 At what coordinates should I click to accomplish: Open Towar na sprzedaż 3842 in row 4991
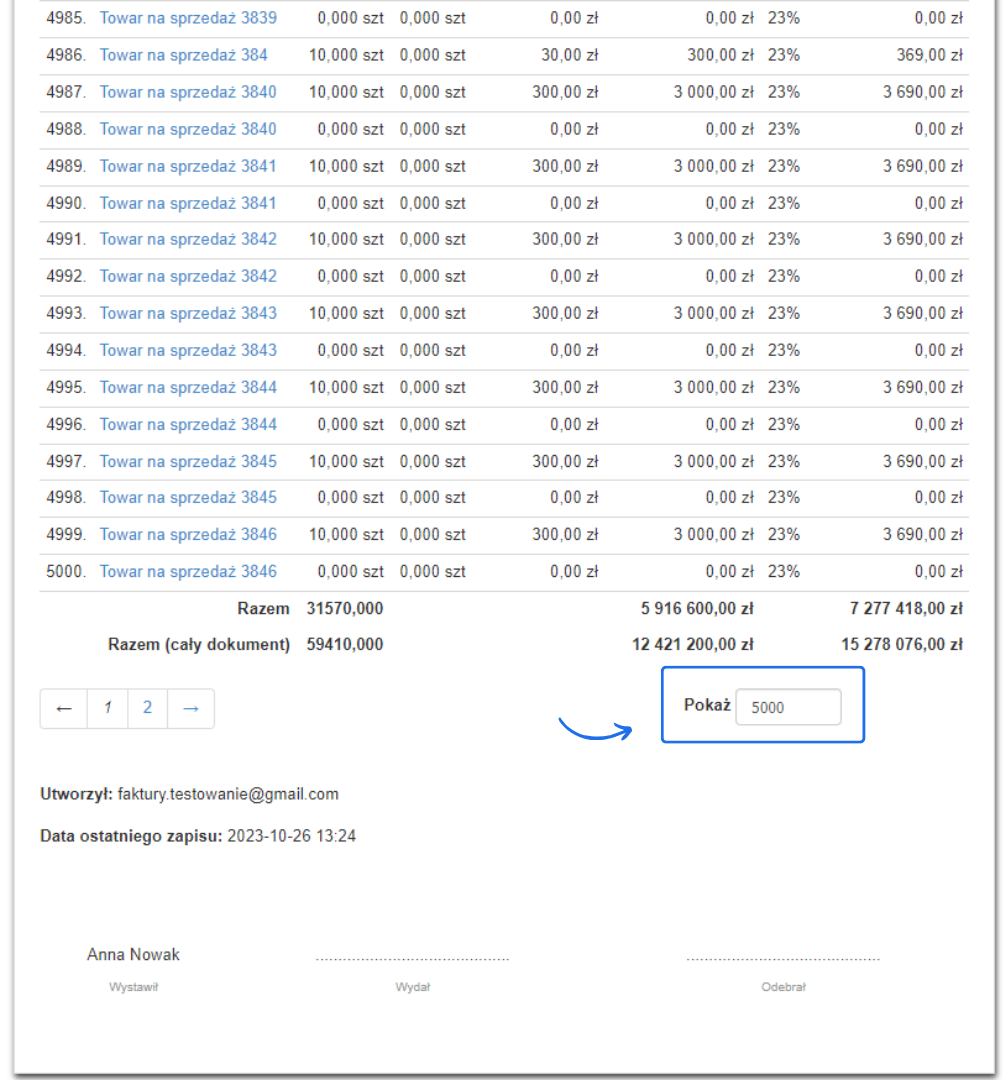[x=188, y=239]
